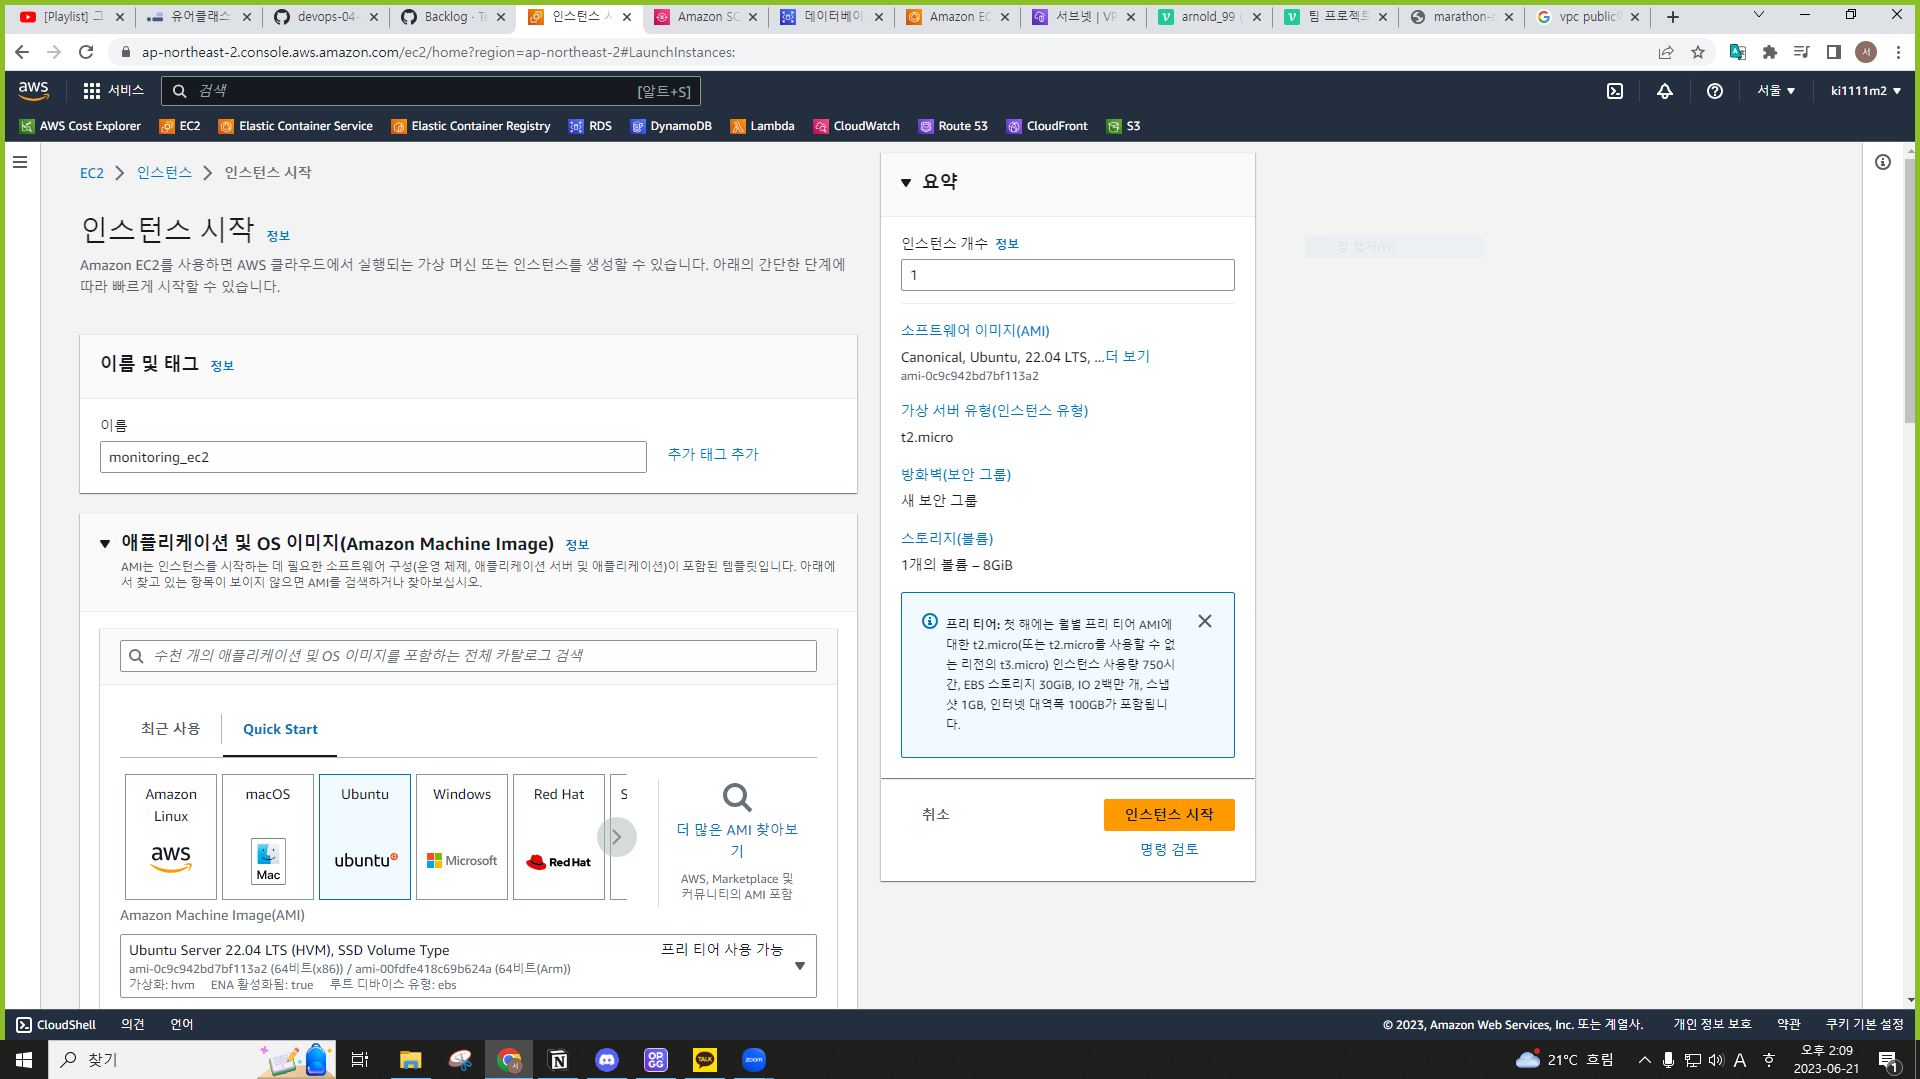Viewport: 1920px width, 1079px height.
Task: Go to EC2 breadcrumb link
Action: [92, 173]
